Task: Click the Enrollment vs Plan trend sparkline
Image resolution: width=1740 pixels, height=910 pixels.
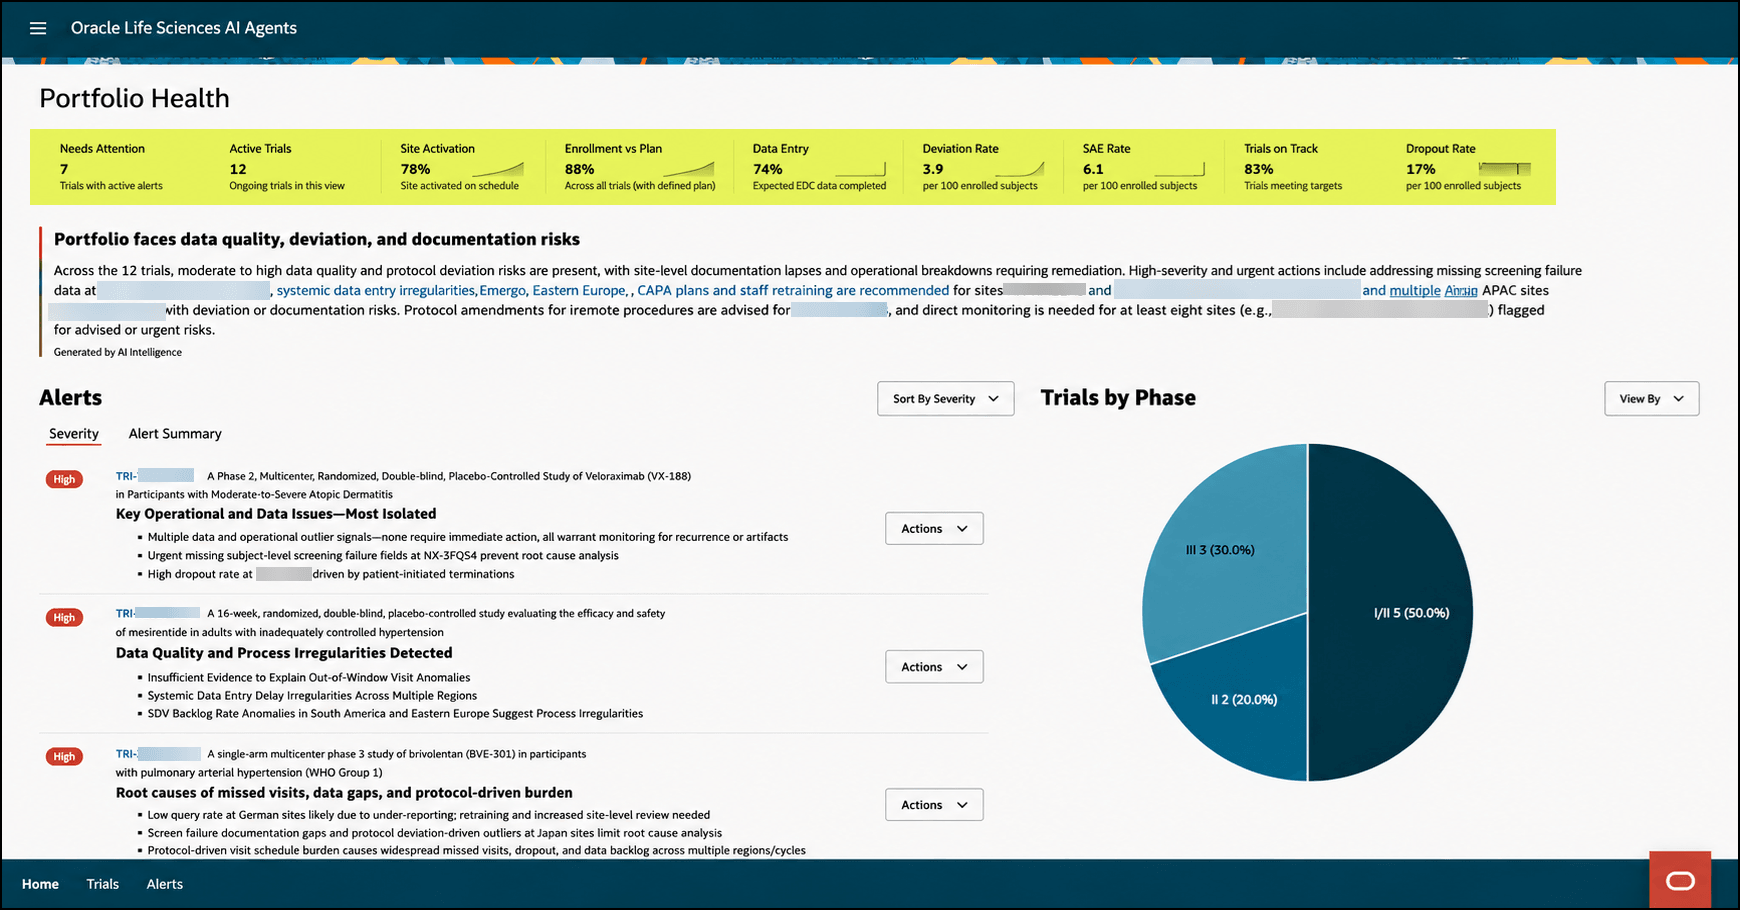Action: tap(688, 169)
